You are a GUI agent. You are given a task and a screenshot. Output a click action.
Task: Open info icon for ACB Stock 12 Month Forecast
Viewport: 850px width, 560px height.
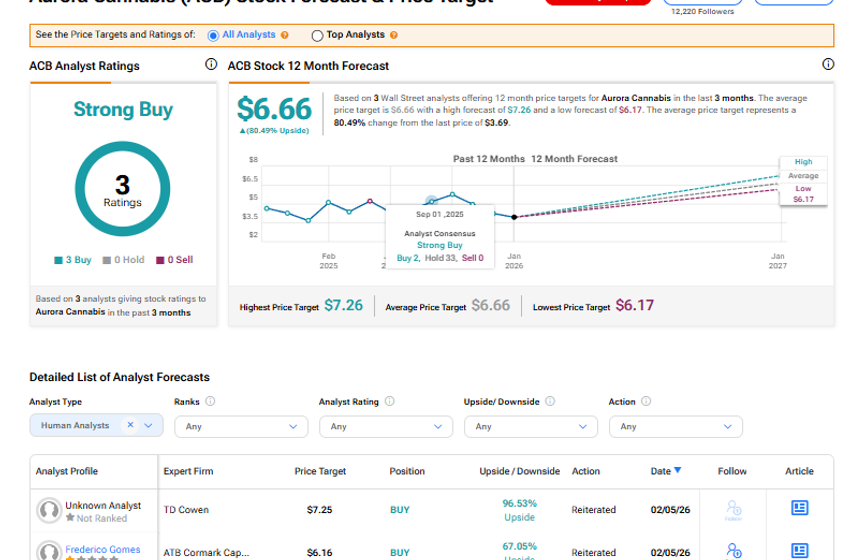(x=827, y=64)
